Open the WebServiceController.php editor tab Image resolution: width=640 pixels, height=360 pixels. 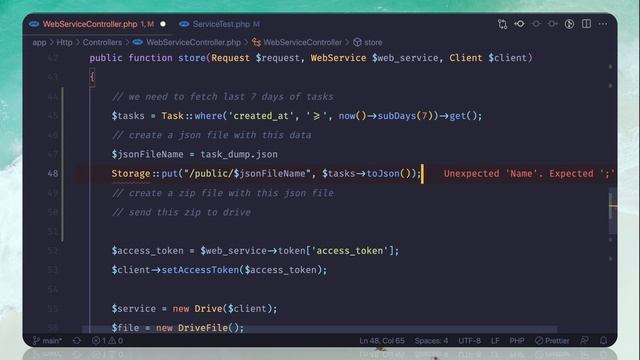(98, 24)
